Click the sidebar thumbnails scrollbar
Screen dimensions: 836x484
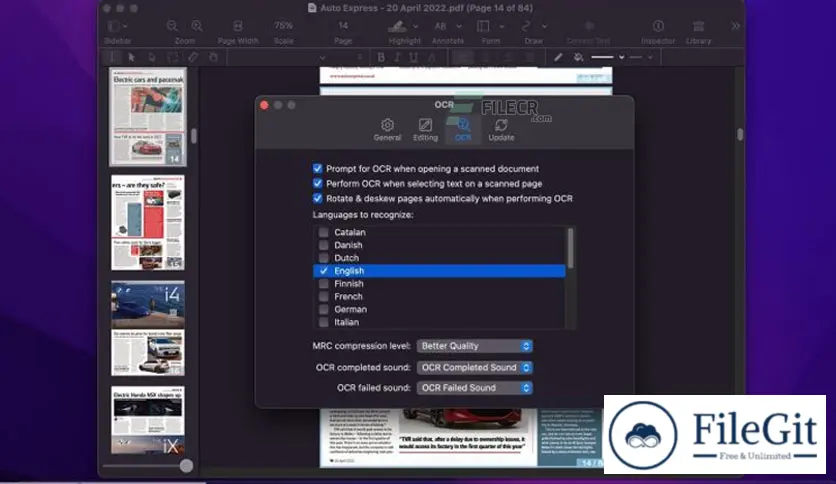(194, 136)
